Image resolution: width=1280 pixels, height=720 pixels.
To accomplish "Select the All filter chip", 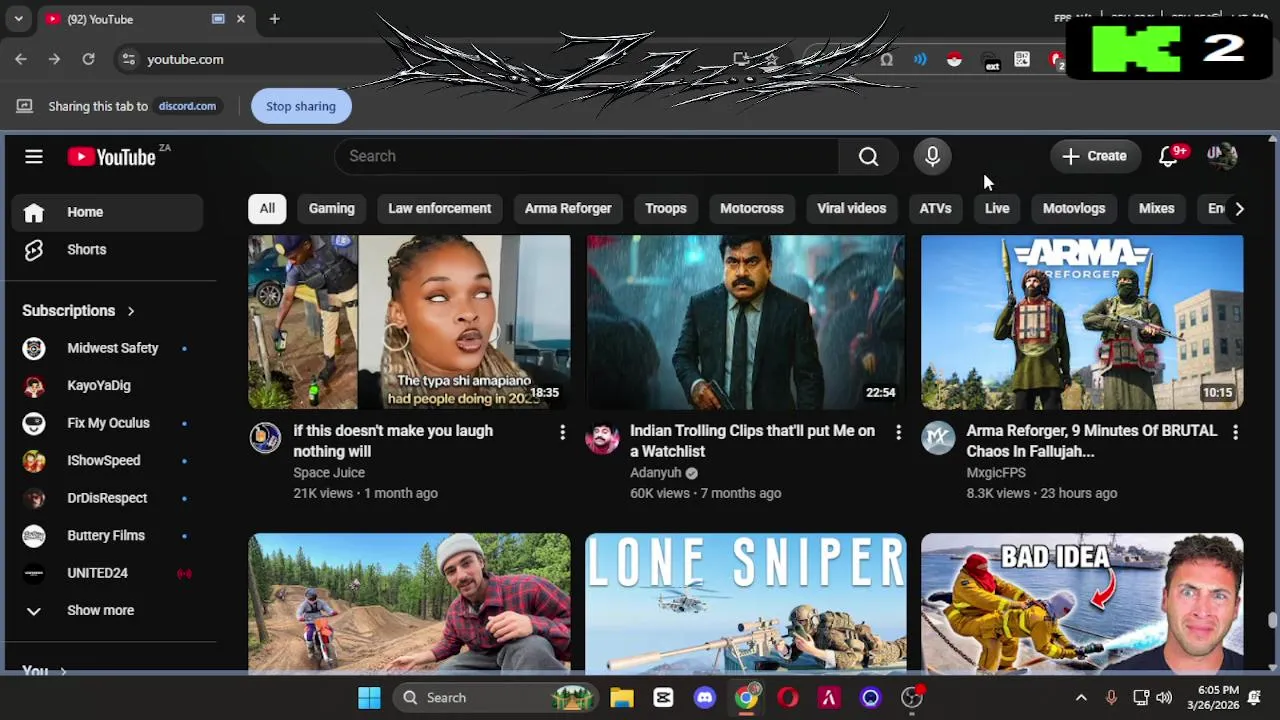I will (267, 208).
